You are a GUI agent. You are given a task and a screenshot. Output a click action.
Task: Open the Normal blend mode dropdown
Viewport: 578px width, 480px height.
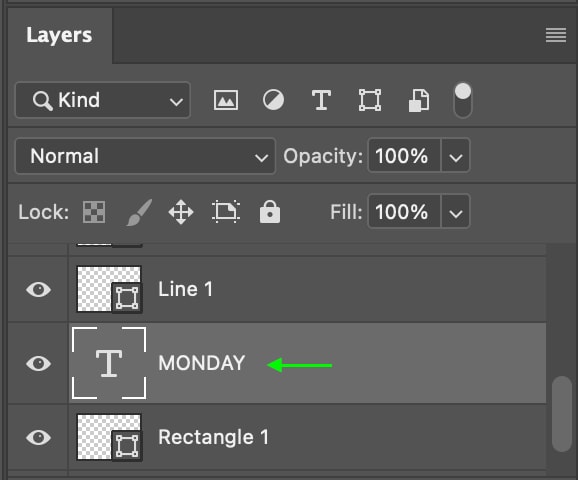[145, 156]
